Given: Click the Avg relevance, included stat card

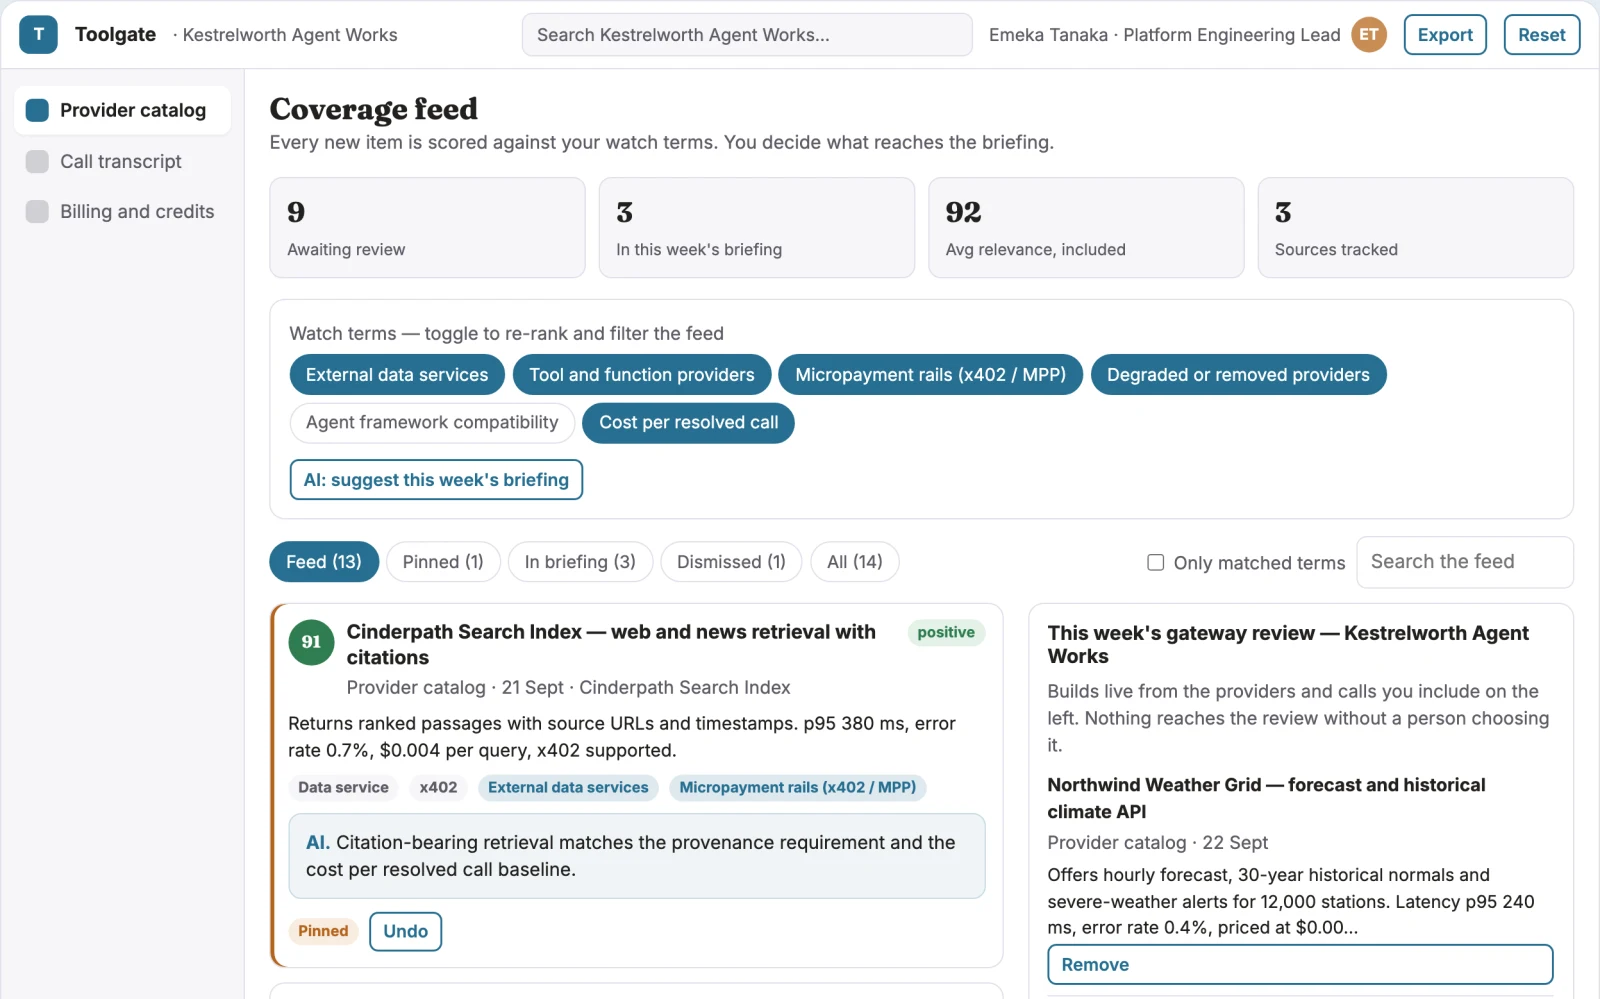Looking at the screenshot, I should [x=1086, y=228].
